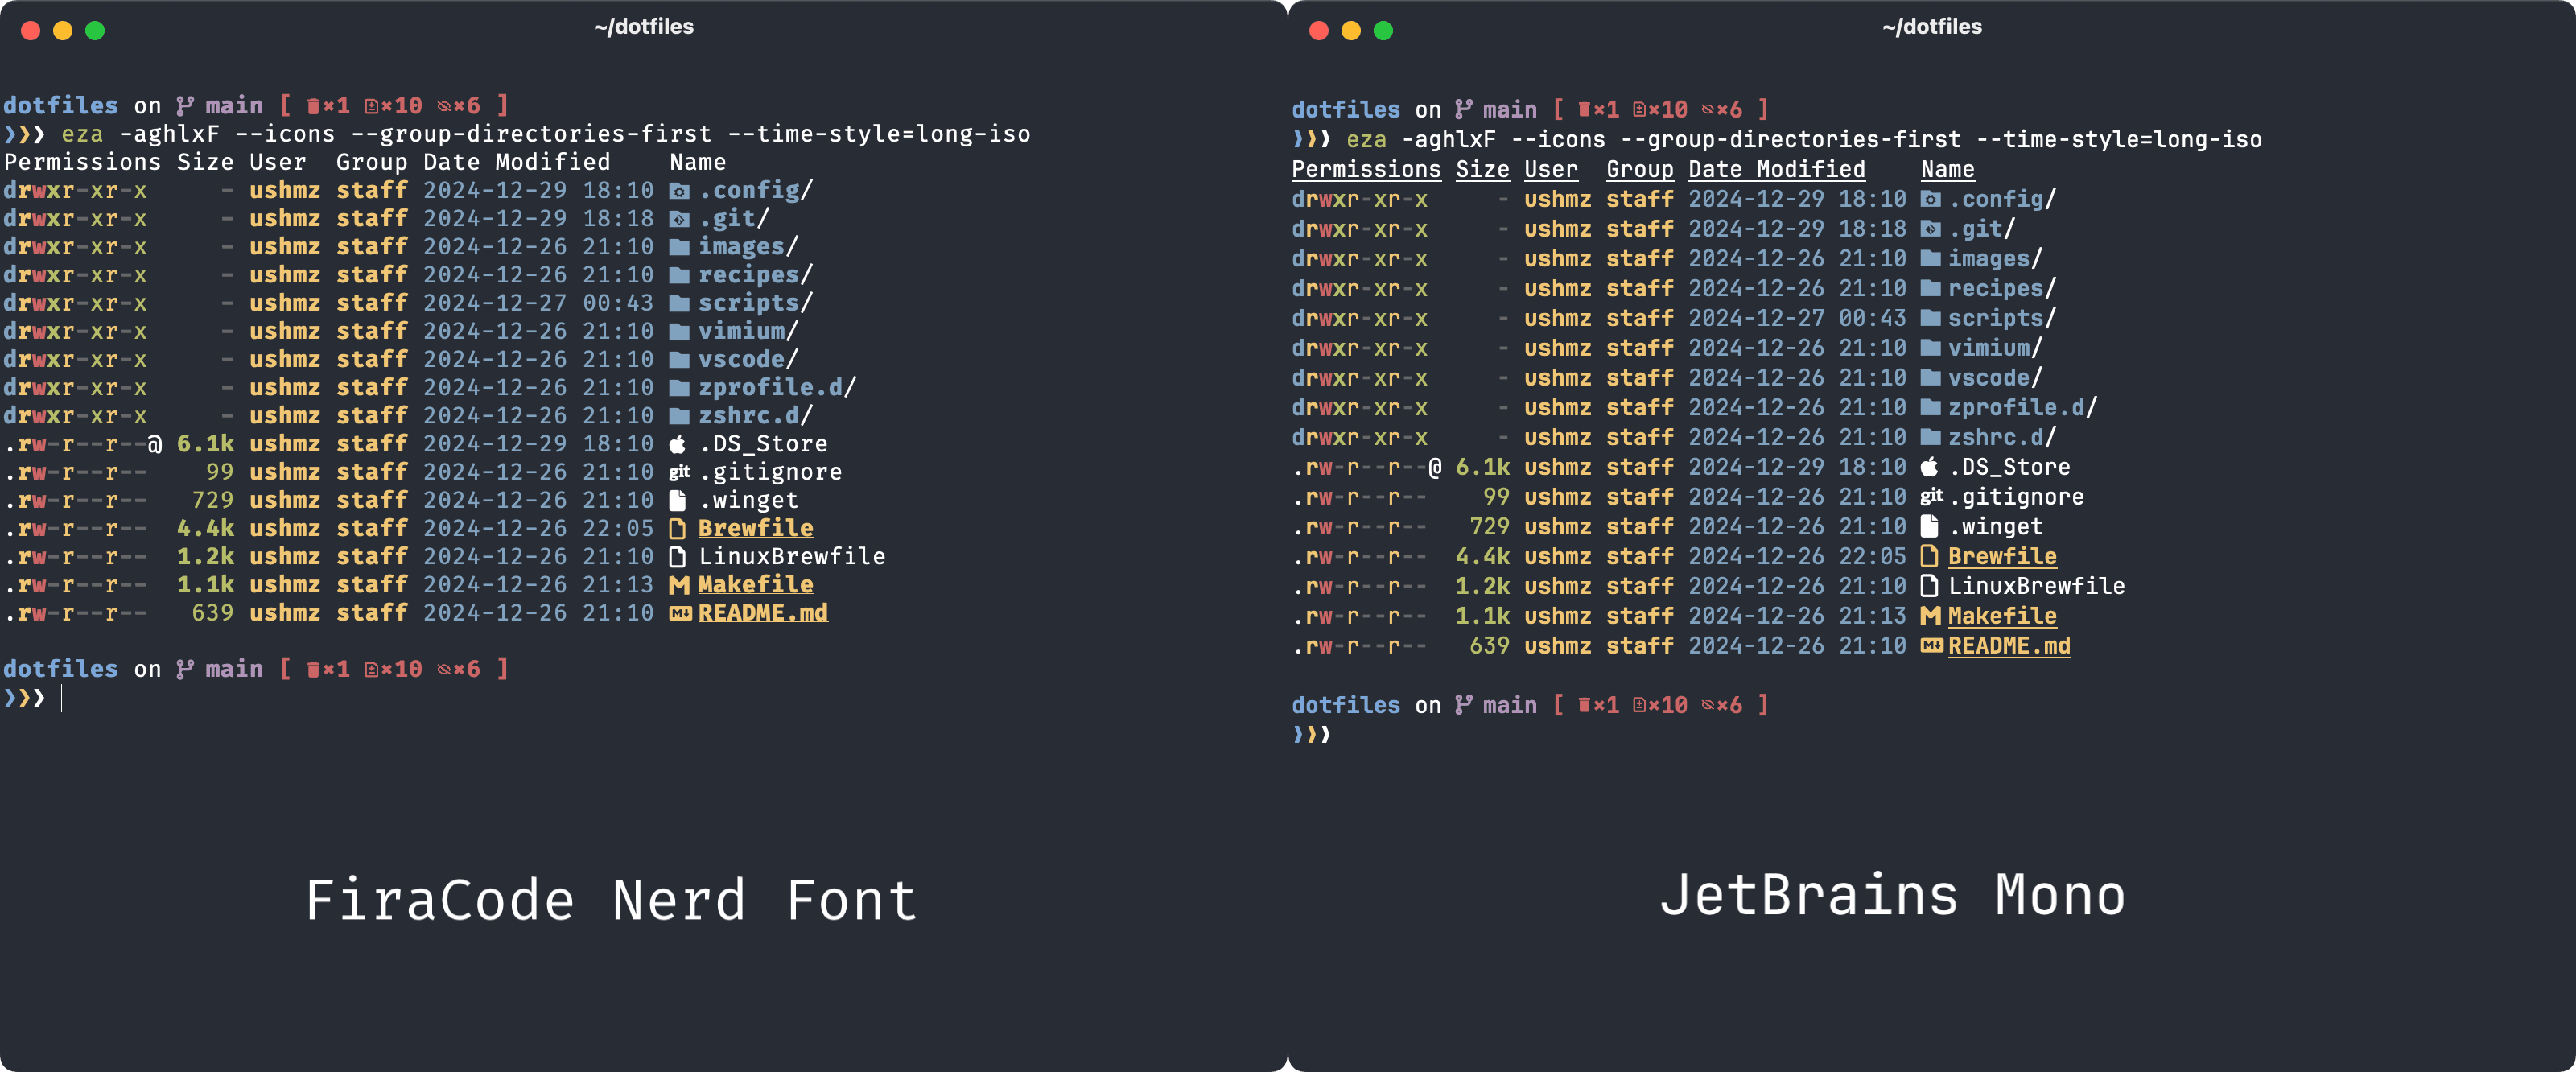Viewport: 2576px width, 1072px height.
Task: Click the git icon beside .gitignore, right terminal
Action: tap(1932, 497)
